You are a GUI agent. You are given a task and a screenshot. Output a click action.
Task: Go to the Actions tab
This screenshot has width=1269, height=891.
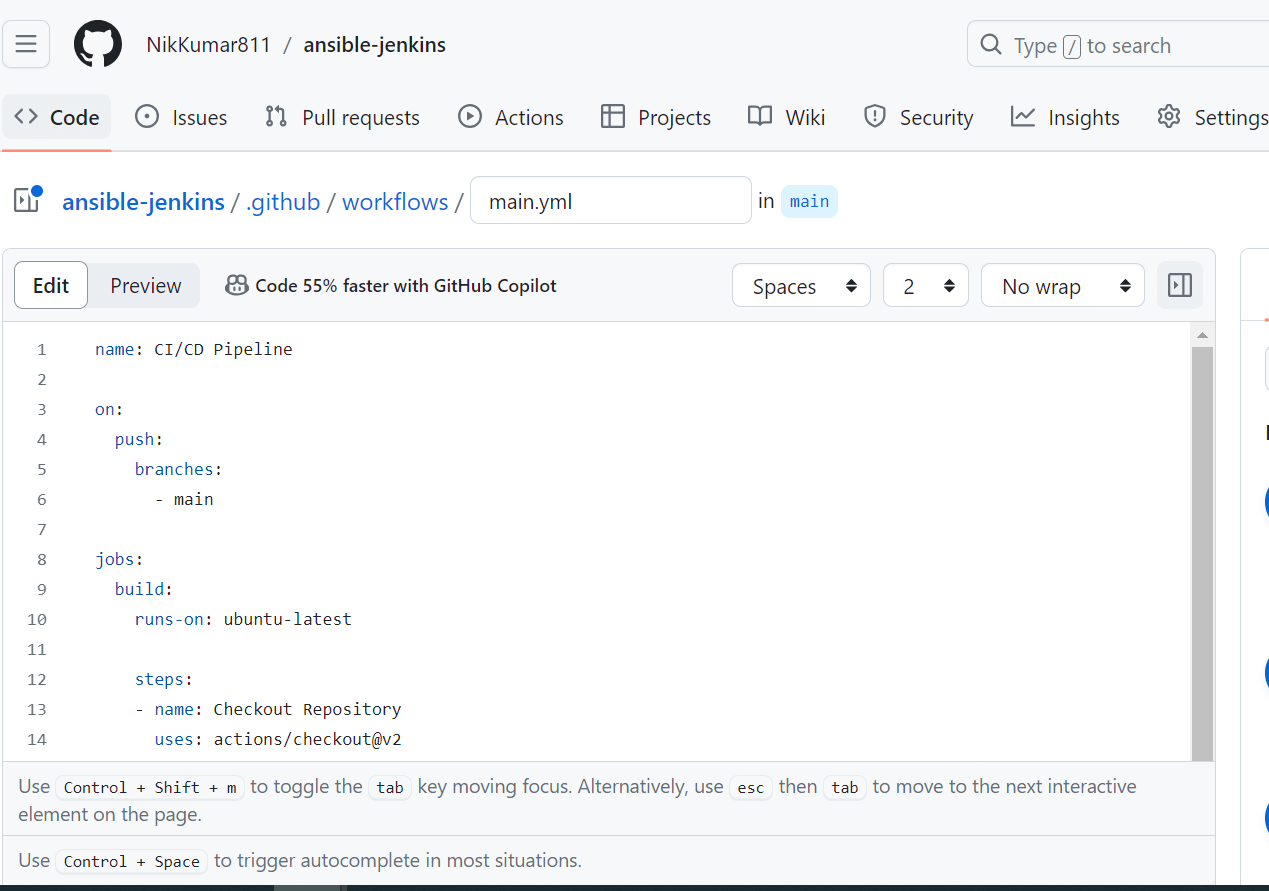[511, 117]
